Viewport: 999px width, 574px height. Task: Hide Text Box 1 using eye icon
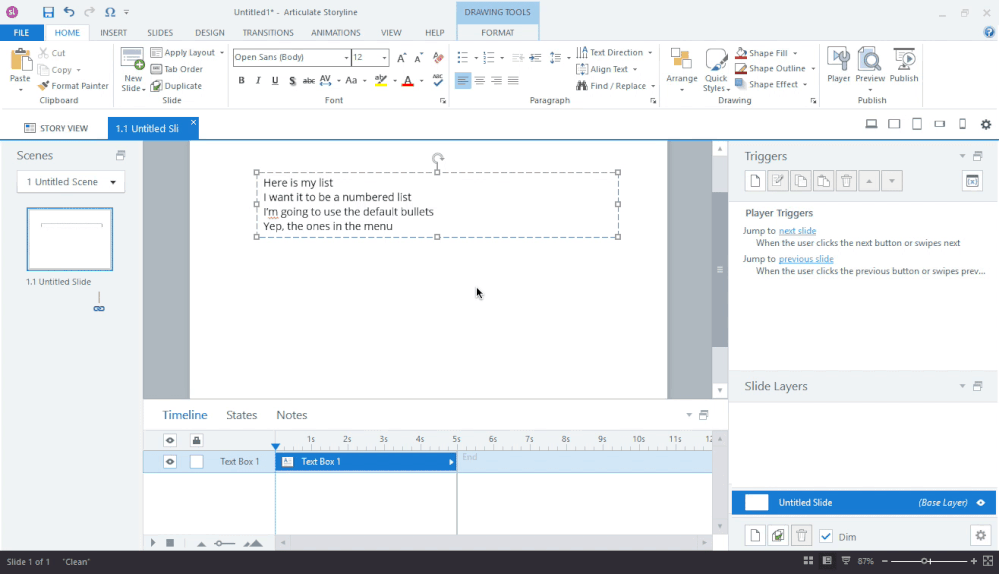170,462
